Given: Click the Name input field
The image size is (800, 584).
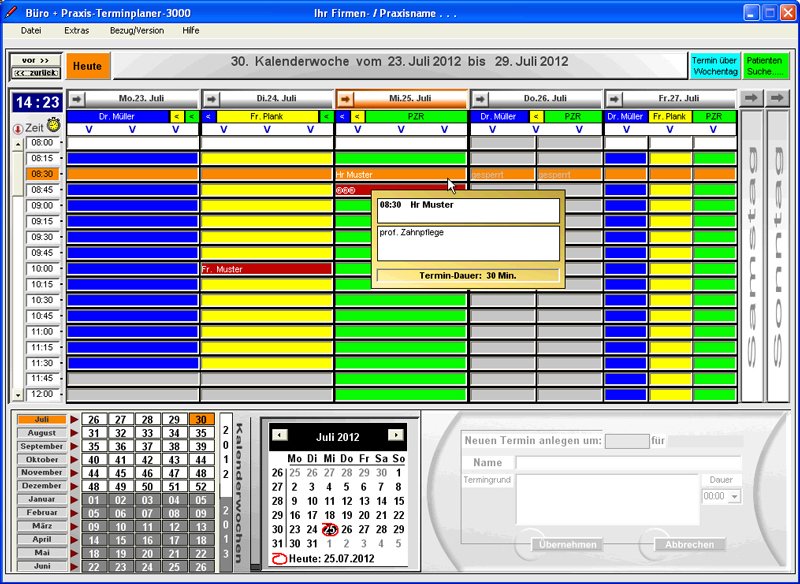Looking at the screenshot, I should pyautogui.click(x=628, y=463).
